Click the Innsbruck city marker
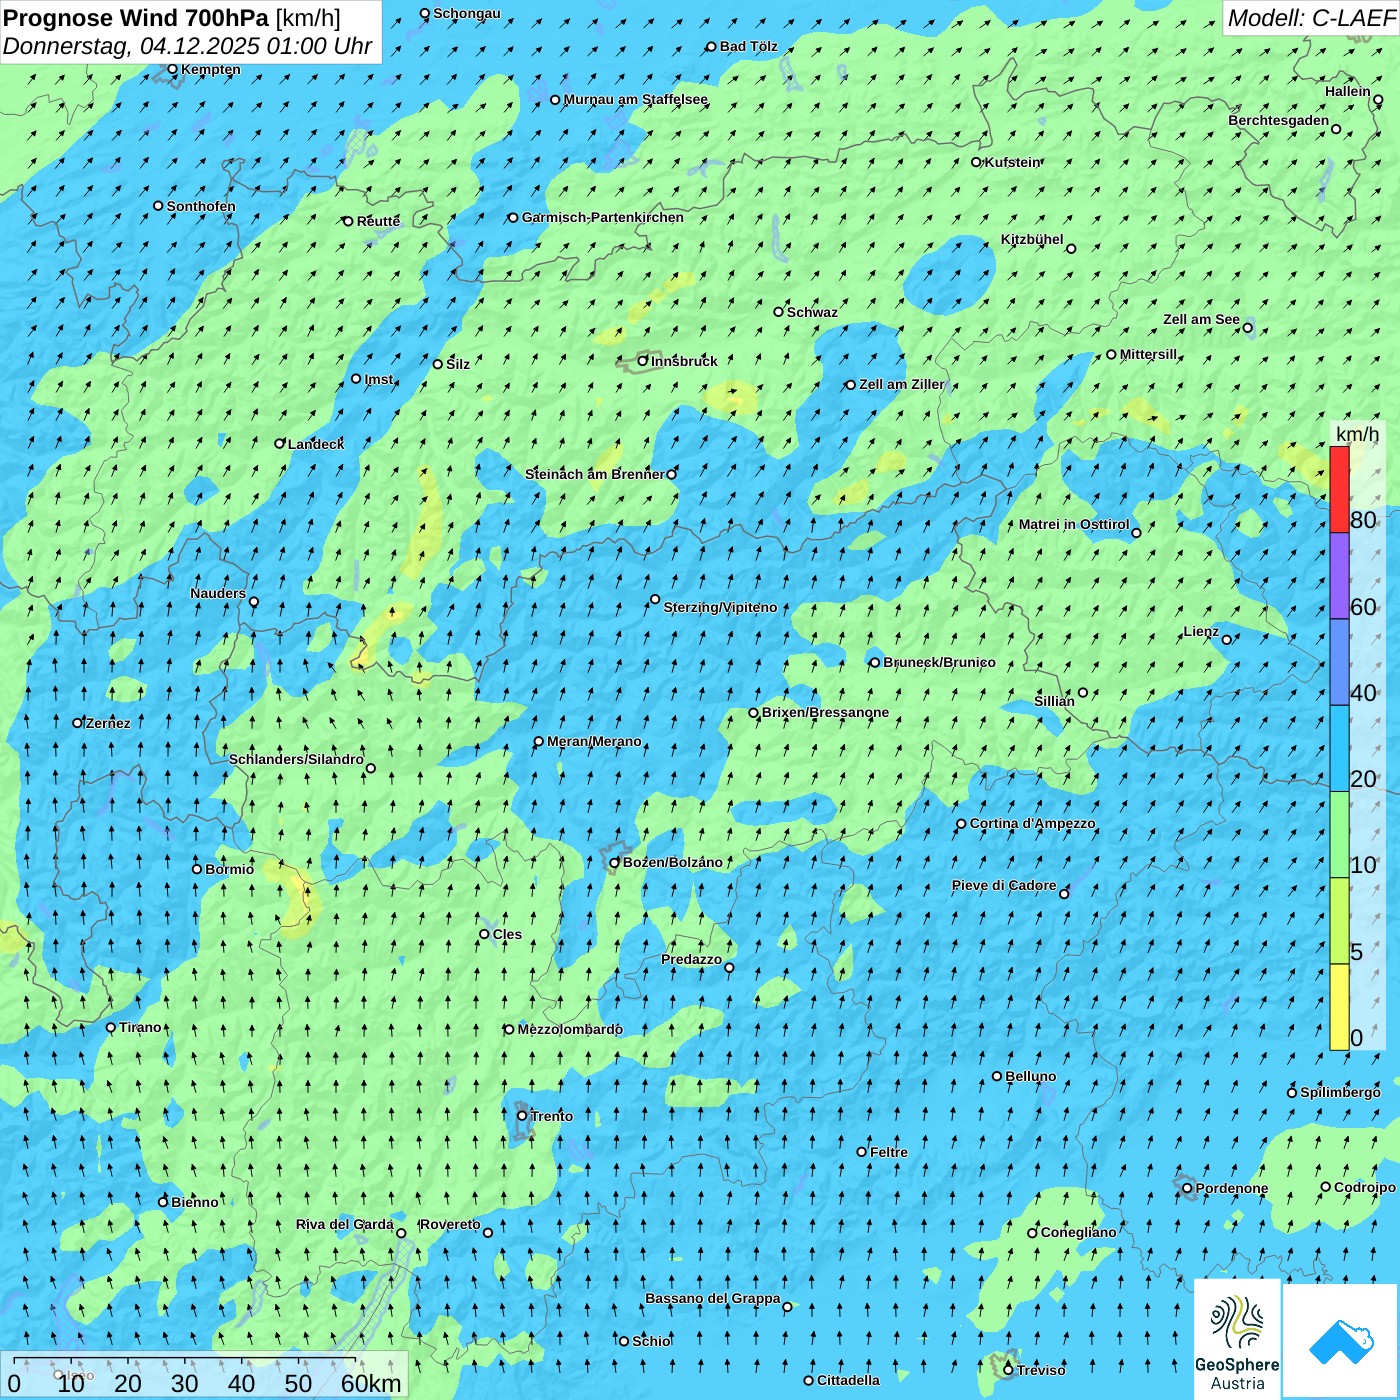 643,361
